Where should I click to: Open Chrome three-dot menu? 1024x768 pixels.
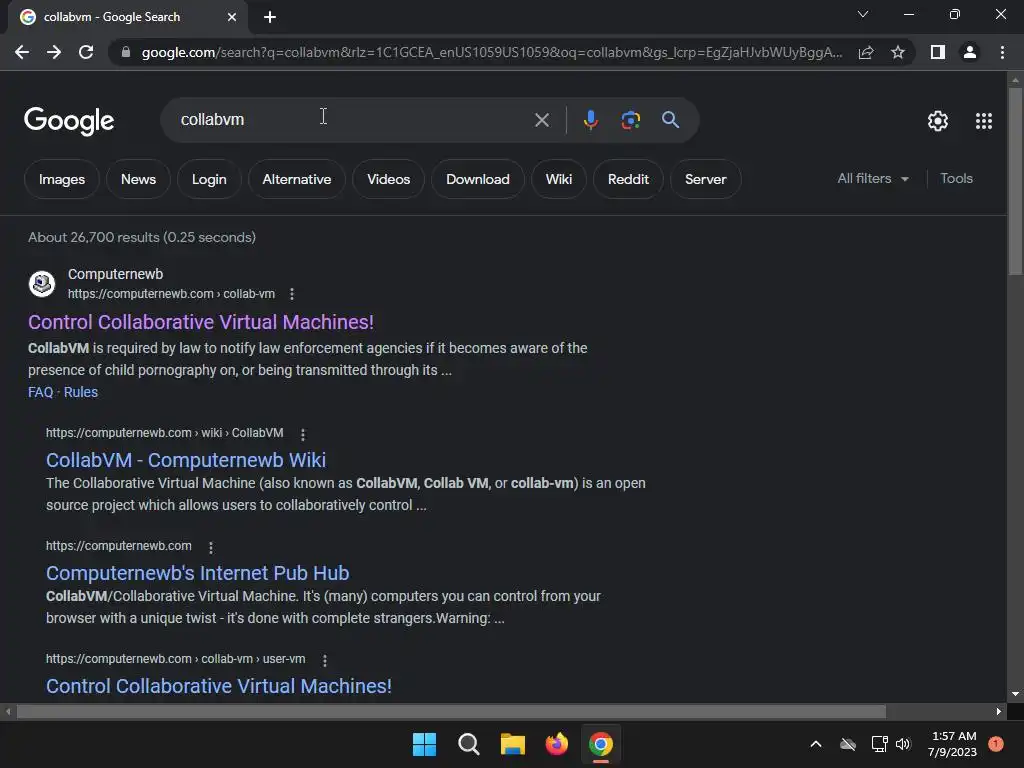[1002, 52]
